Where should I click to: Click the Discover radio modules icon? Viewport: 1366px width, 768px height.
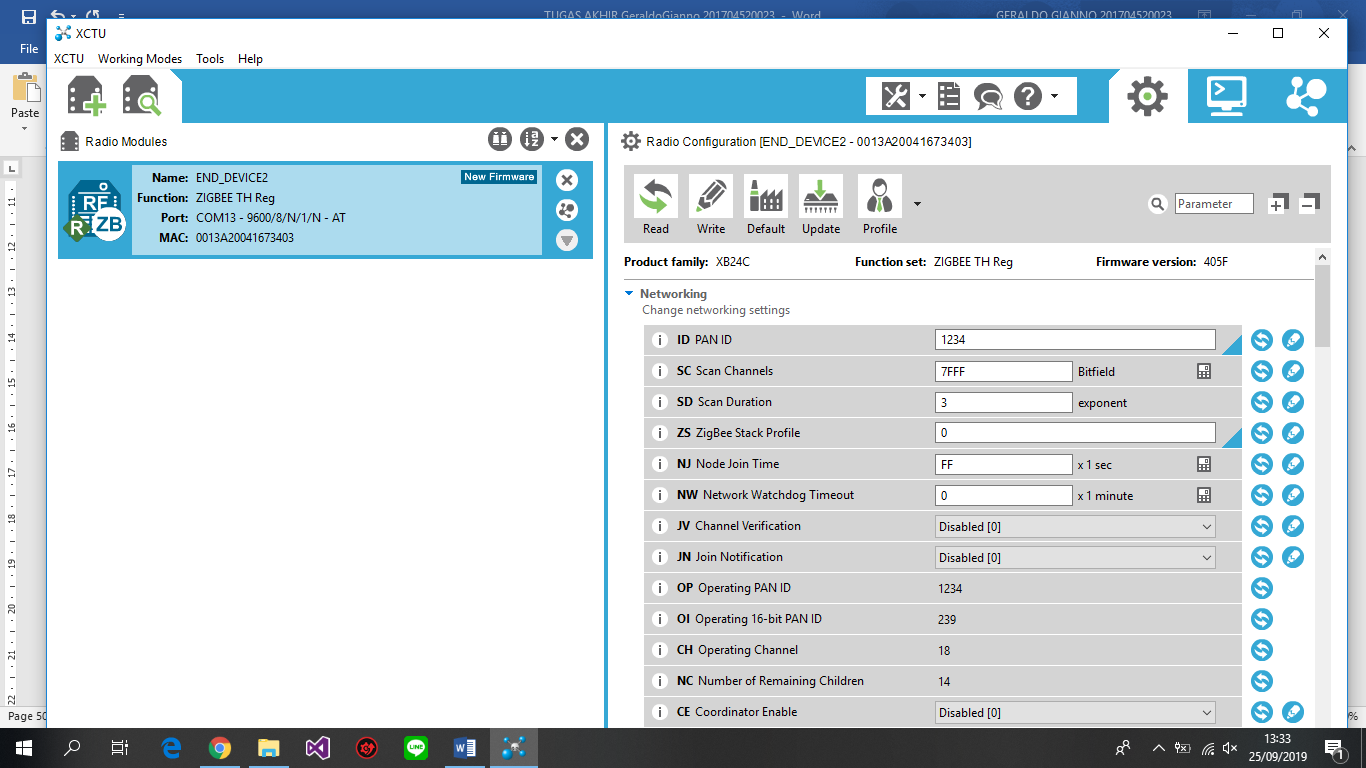142,96
